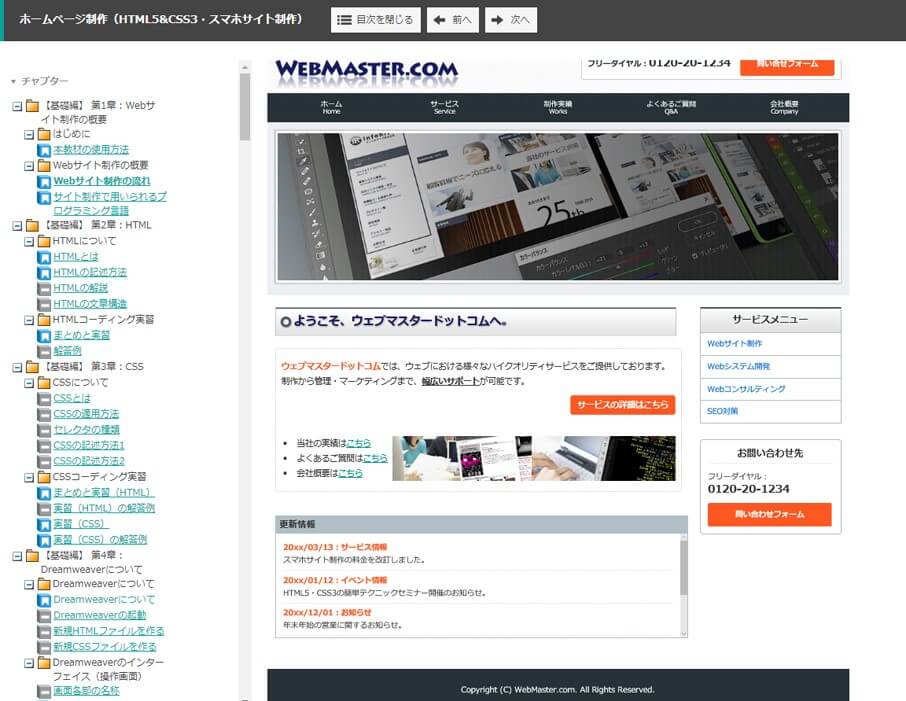The width and height of the screenshot is (906, 701).
Task: Click bookmark icon beside 実習（CSS）
Action: (x=44, y=524)
